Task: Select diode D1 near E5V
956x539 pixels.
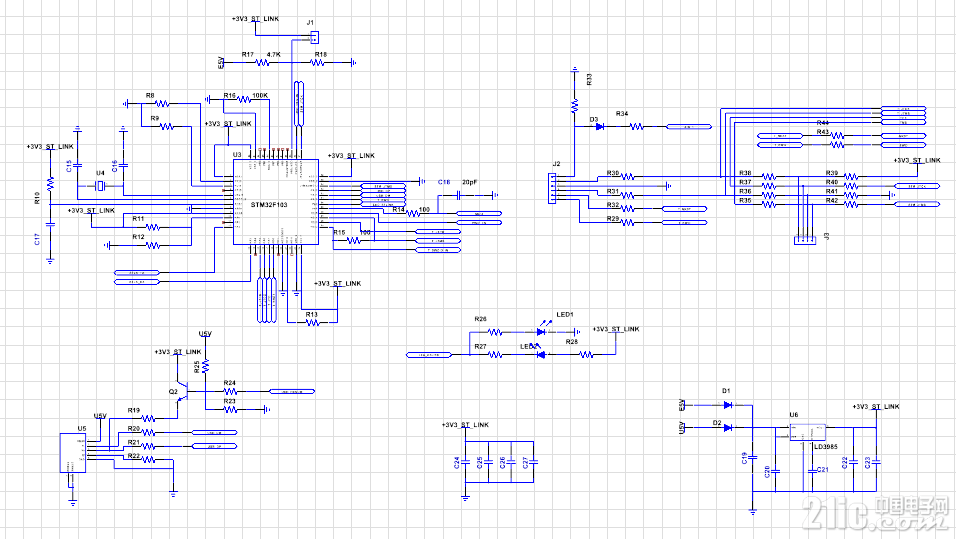Action: (x=727, y=404)
